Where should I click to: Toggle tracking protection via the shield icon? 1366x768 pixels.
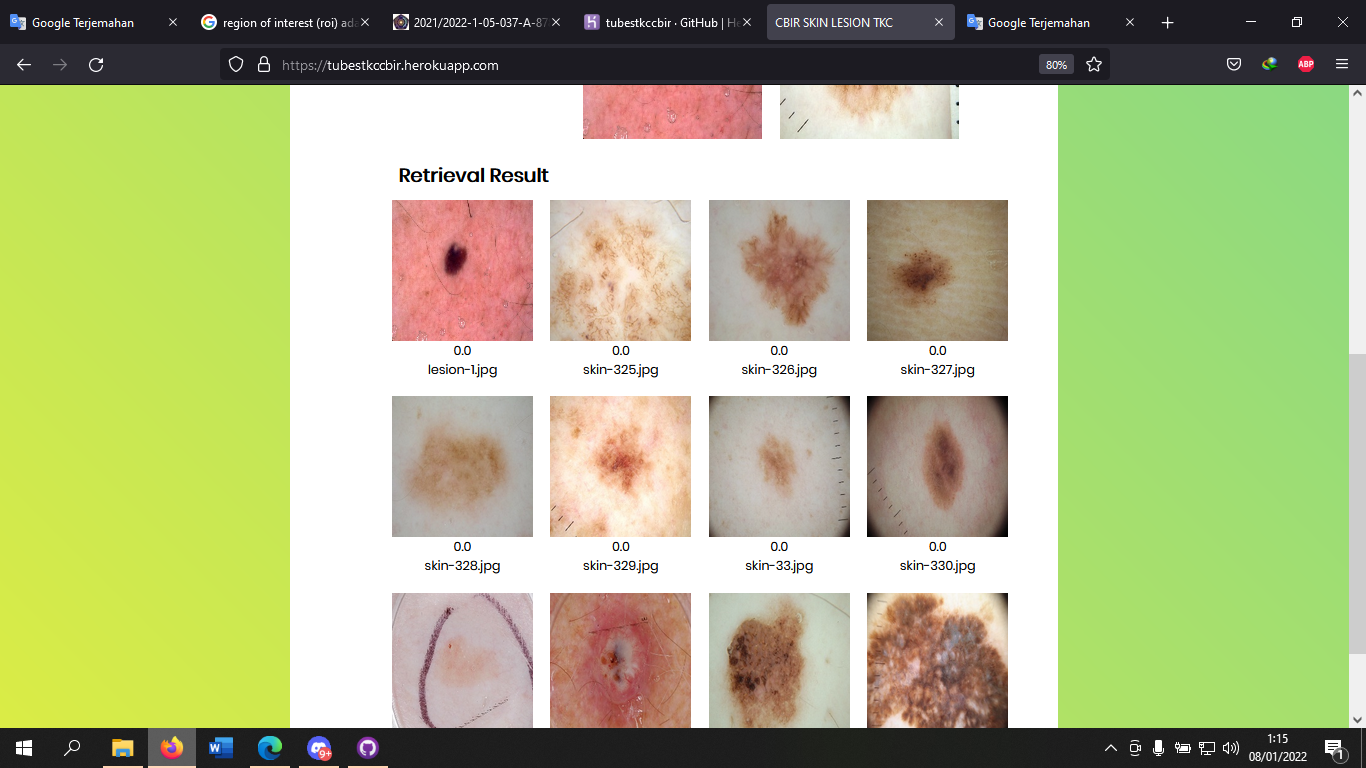(x=235, y=63)
